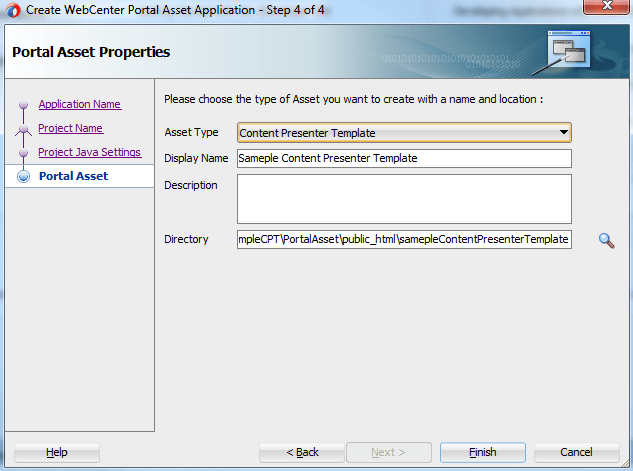Click the Portal Asset step bullet icon
The image size is (633, 471).
click(x=23, y=176)
